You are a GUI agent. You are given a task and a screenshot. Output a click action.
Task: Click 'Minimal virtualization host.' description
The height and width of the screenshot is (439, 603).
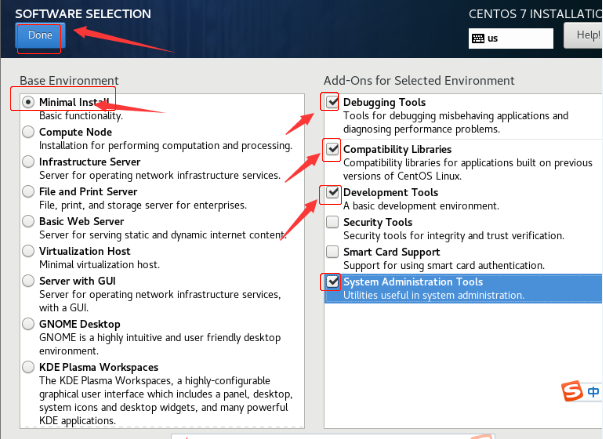(99, 264)
